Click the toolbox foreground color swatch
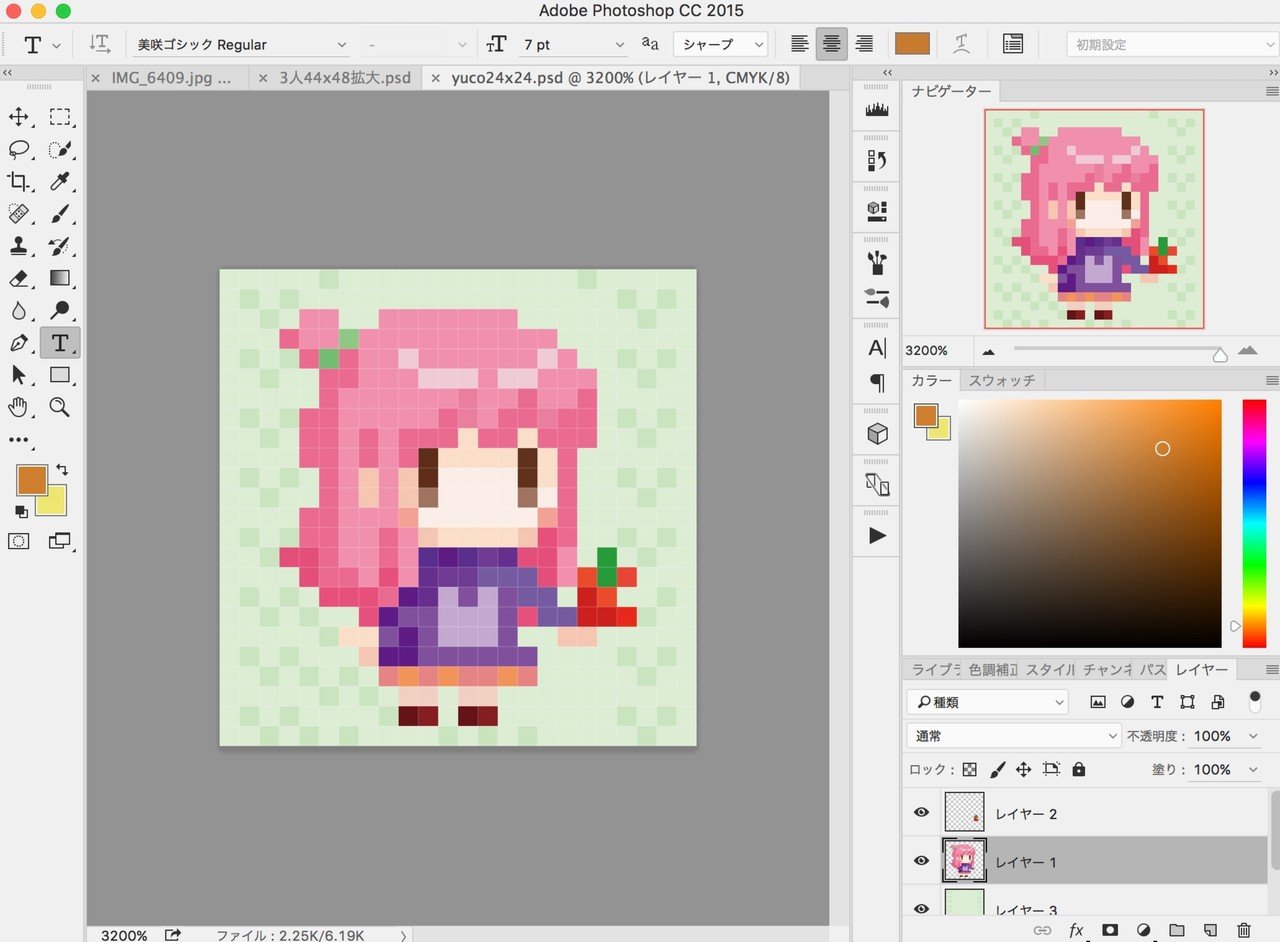This screenshot has height=942, width=1280. pyautogui.click(x=32, y=479)
